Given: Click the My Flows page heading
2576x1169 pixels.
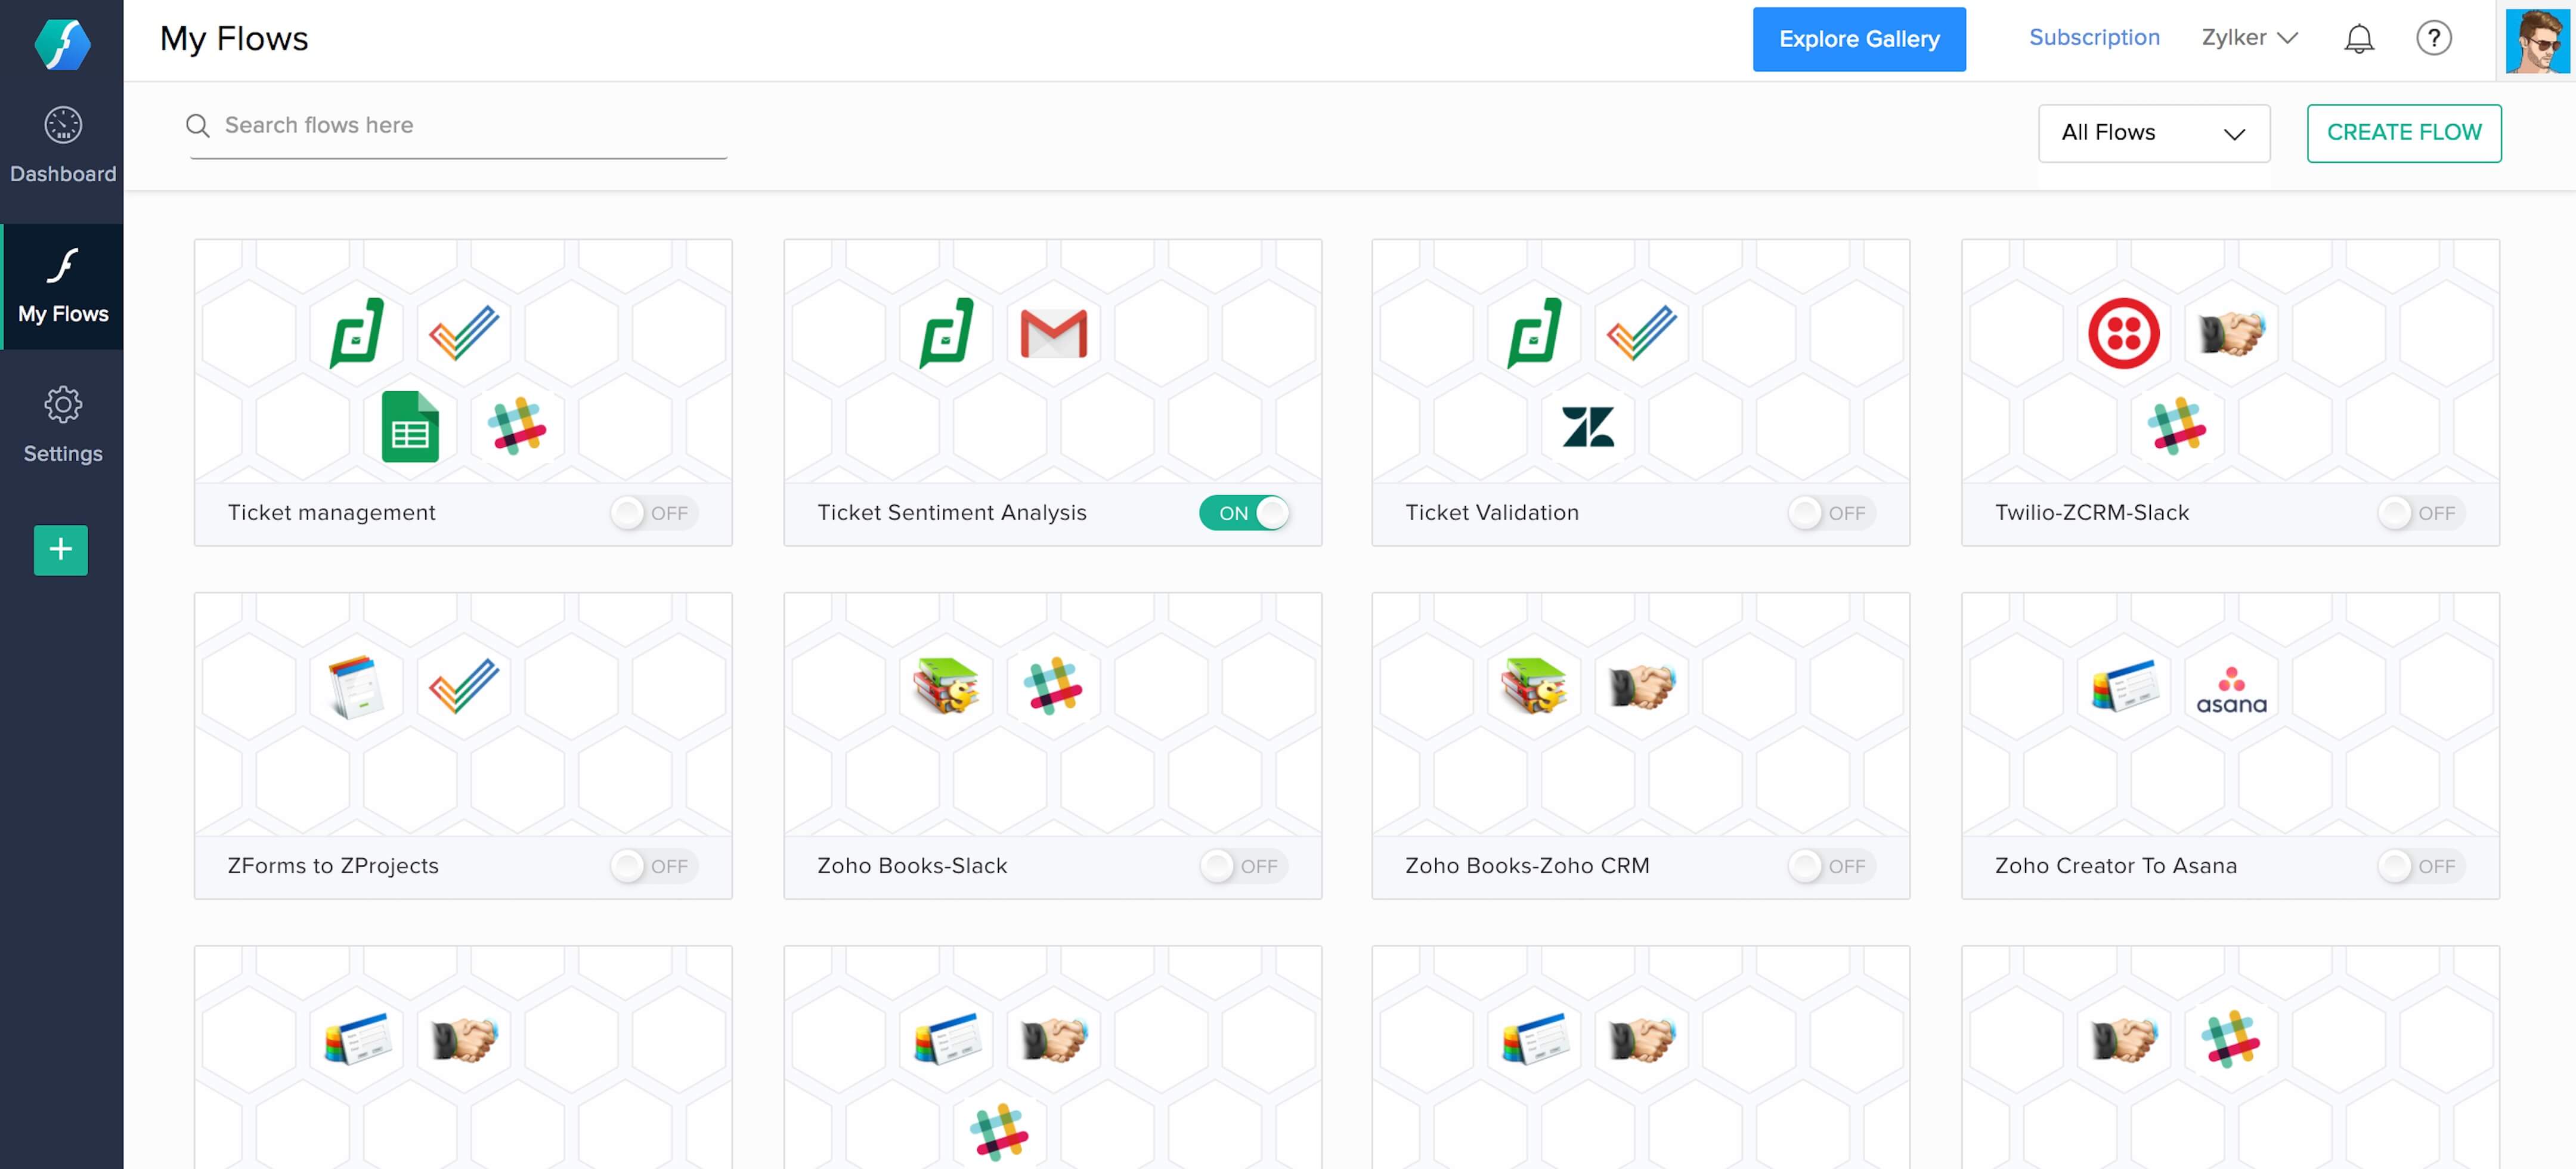Looking at the screenshot, I should [x=234, y=39].
